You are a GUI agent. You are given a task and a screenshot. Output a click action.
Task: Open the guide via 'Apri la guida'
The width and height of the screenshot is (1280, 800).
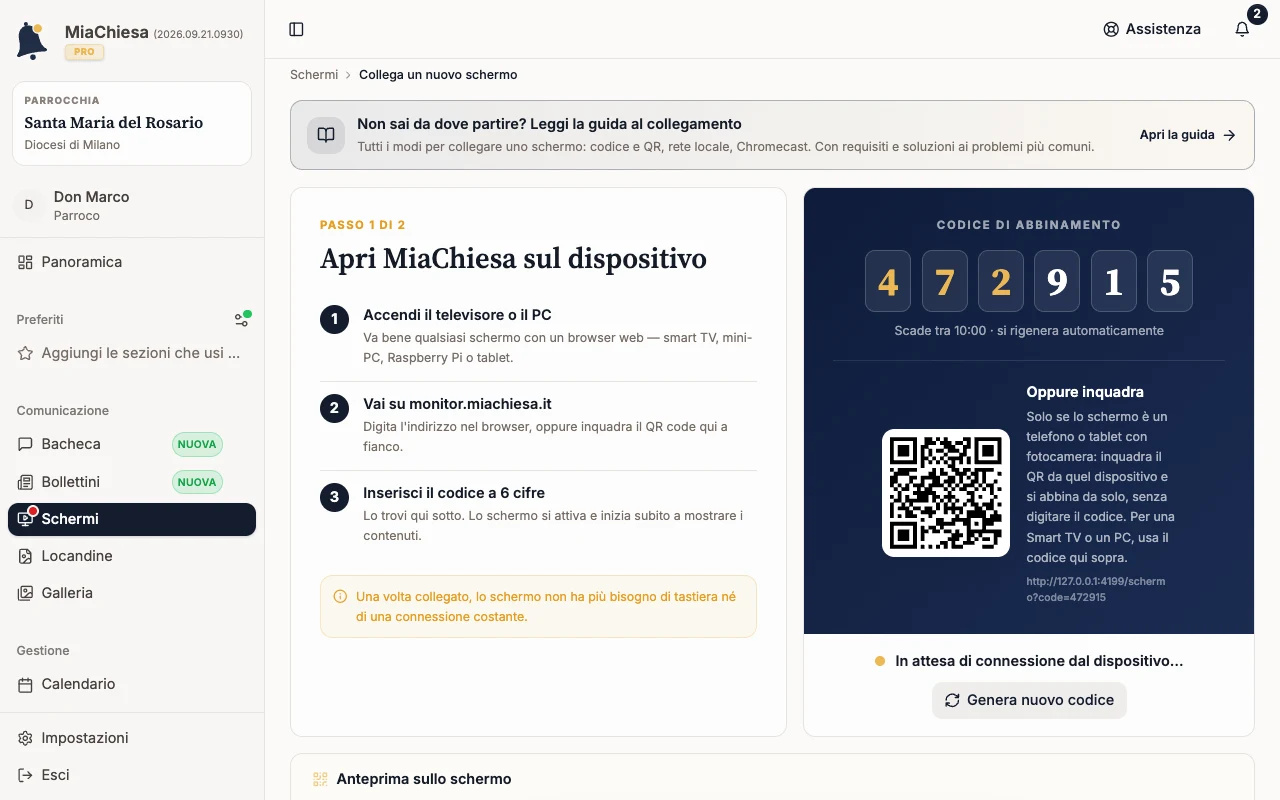pyautogui.click(x=1188, y=135)
